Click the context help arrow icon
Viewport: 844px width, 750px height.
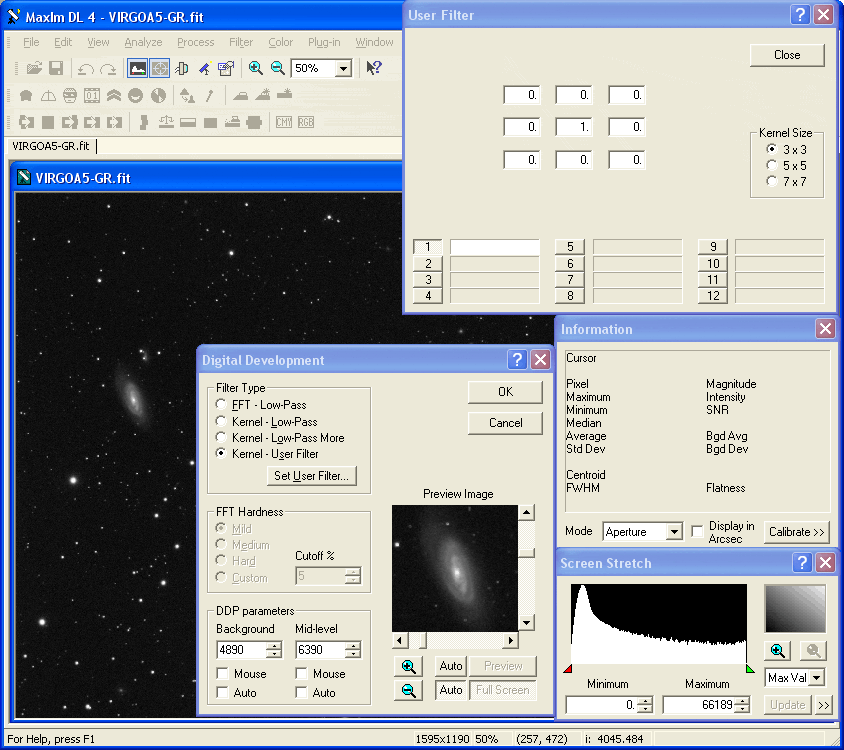373,68
